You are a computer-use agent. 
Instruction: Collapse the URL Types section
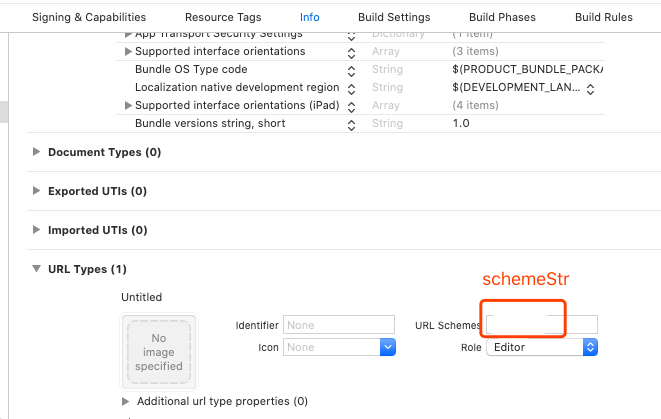37,269
